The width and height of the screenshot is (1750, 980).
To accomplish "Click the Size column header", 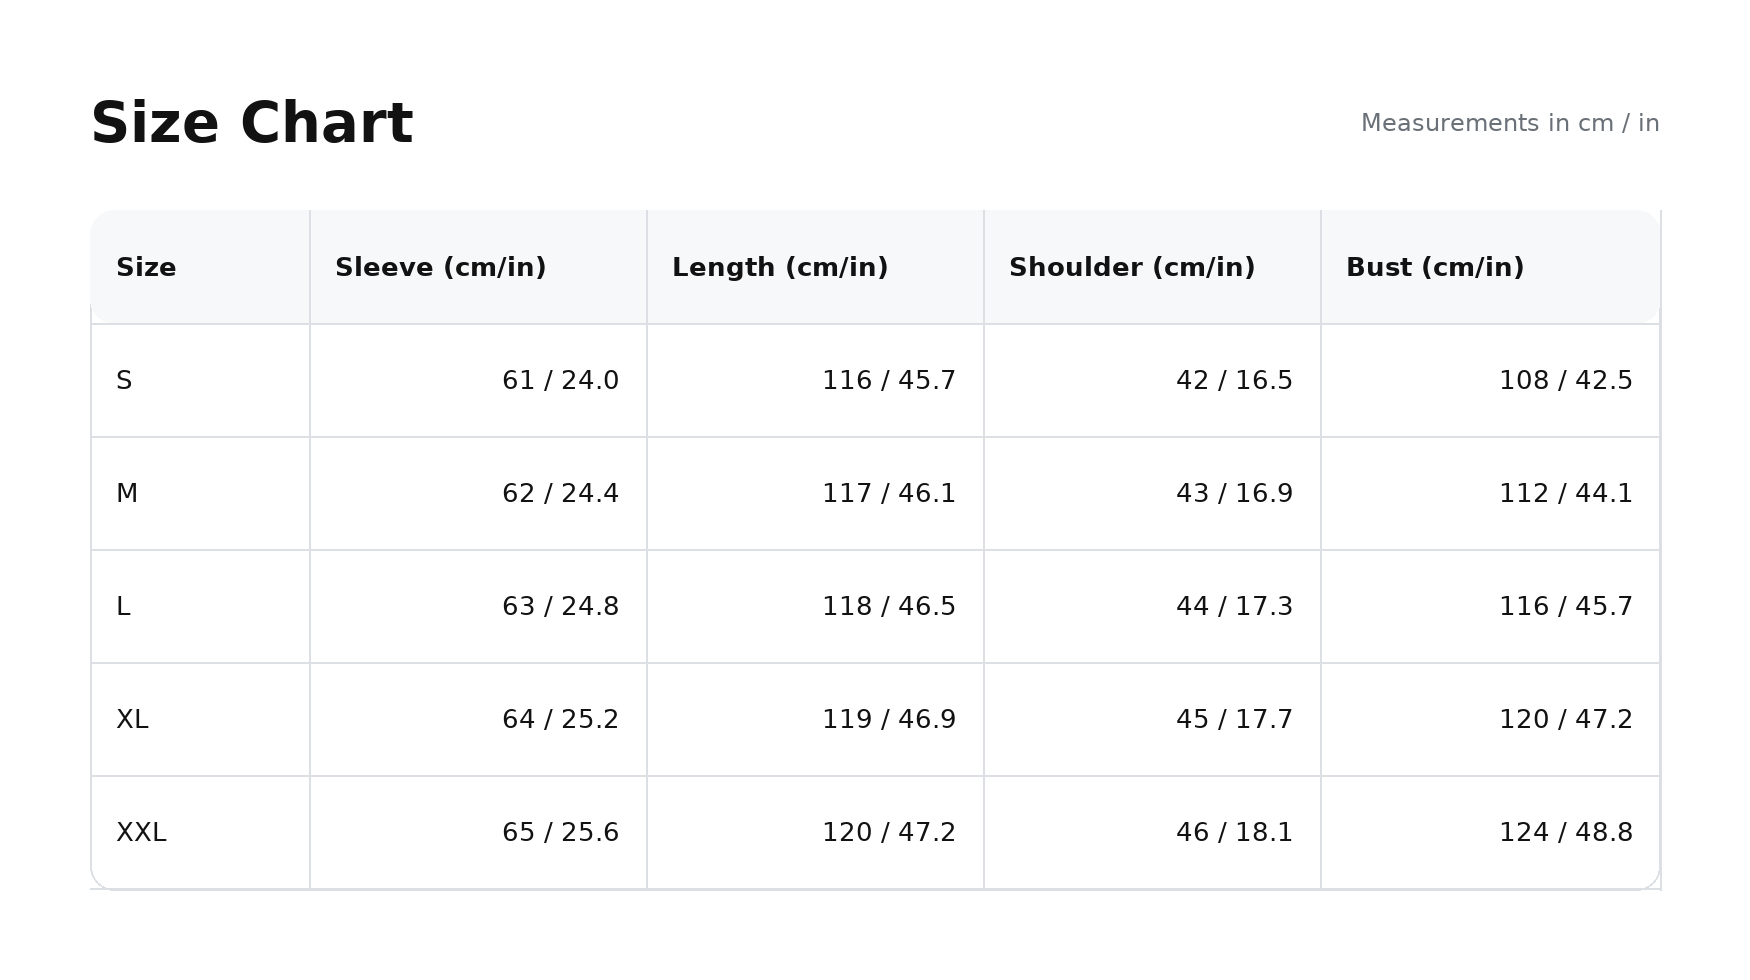I will click(x=146, y=268).
